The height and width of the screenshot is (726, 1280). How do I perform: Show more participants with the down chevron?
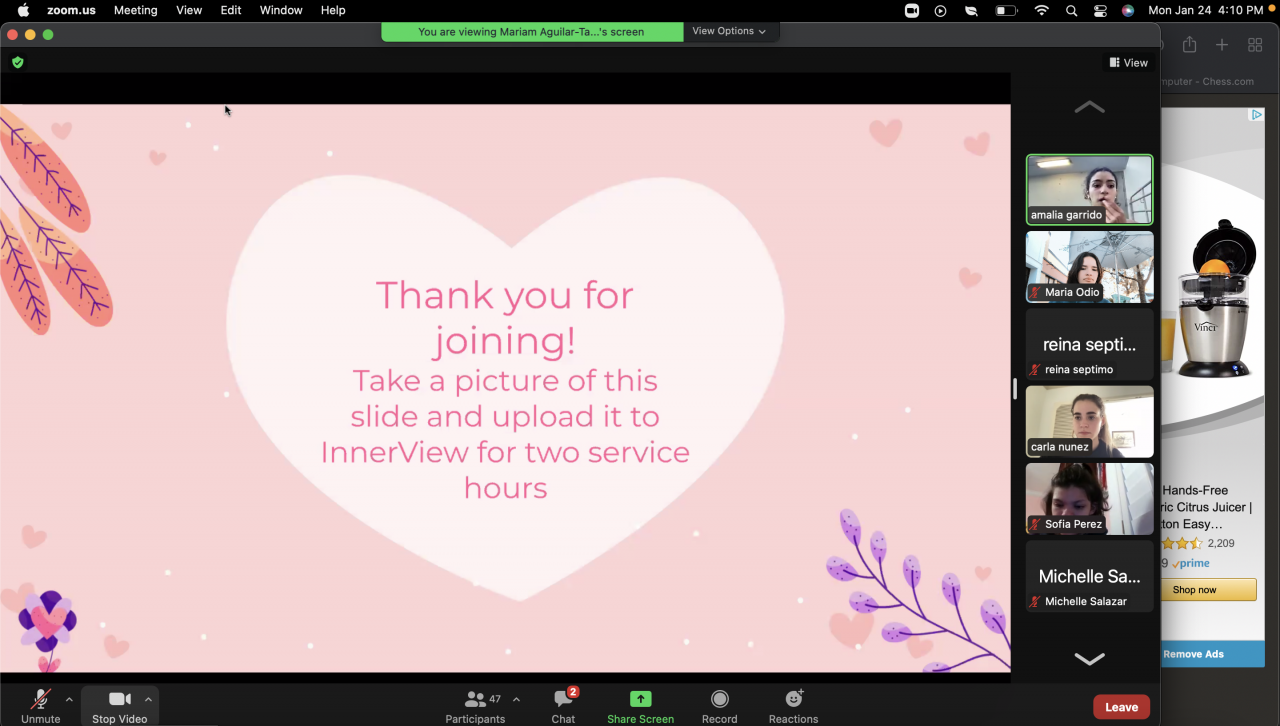click(x=1089, y=658)
